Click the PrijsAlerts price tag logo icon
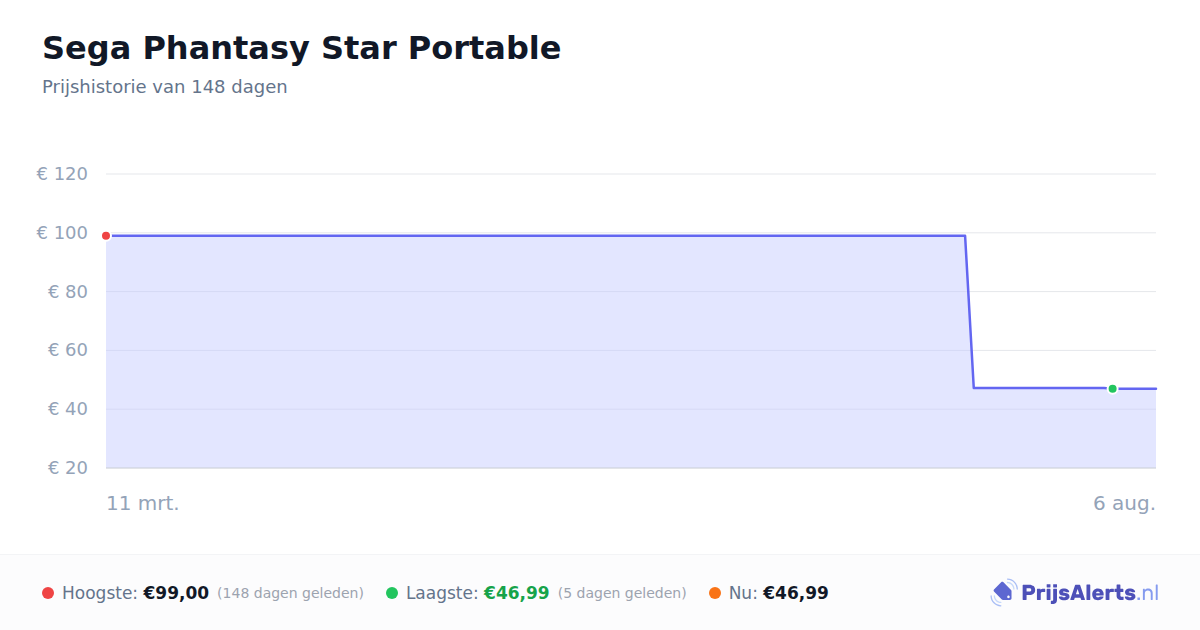 [x=1004, y=593]
